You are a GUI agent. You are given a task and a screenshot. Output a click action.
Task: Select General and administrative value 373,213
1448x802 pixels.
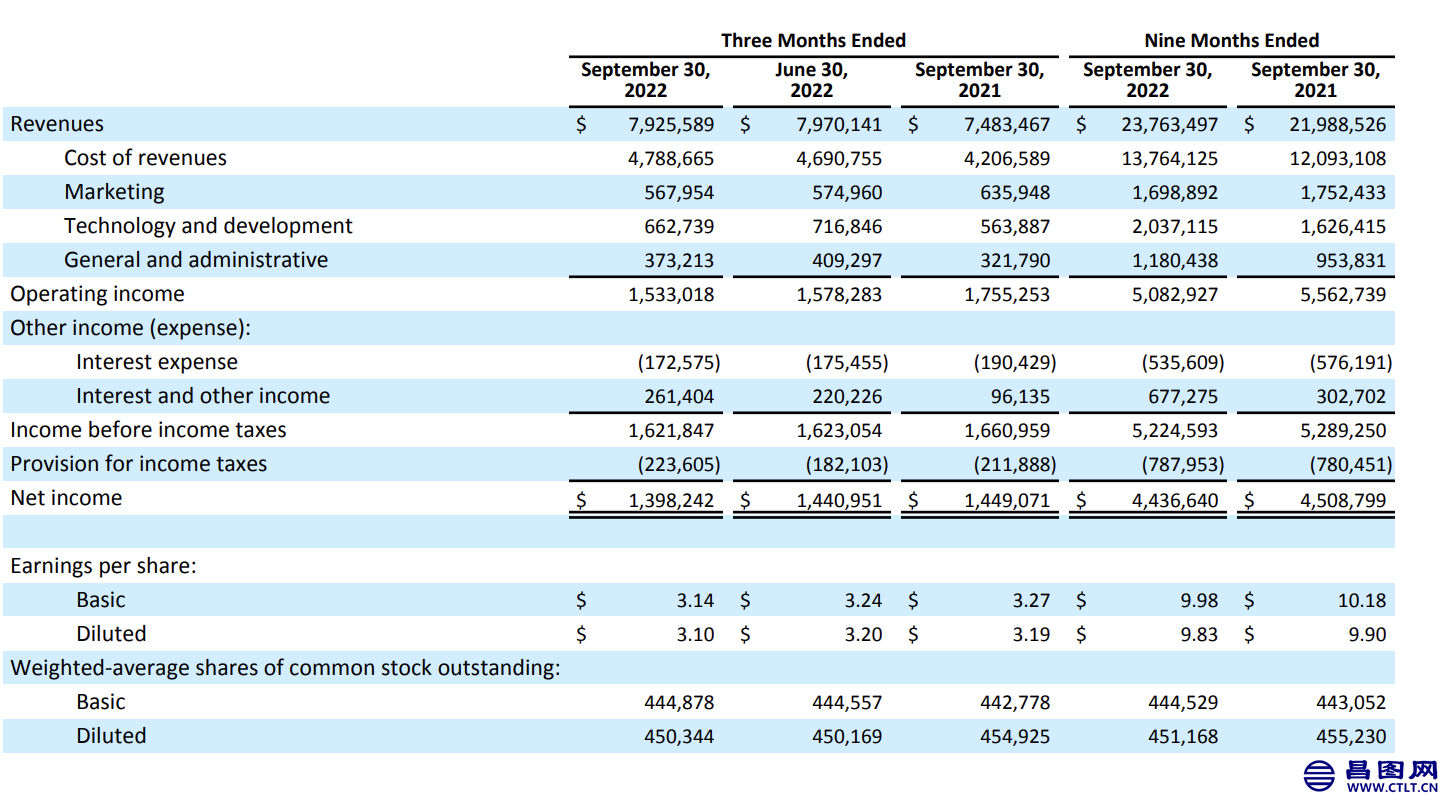(x=680, y=261)
